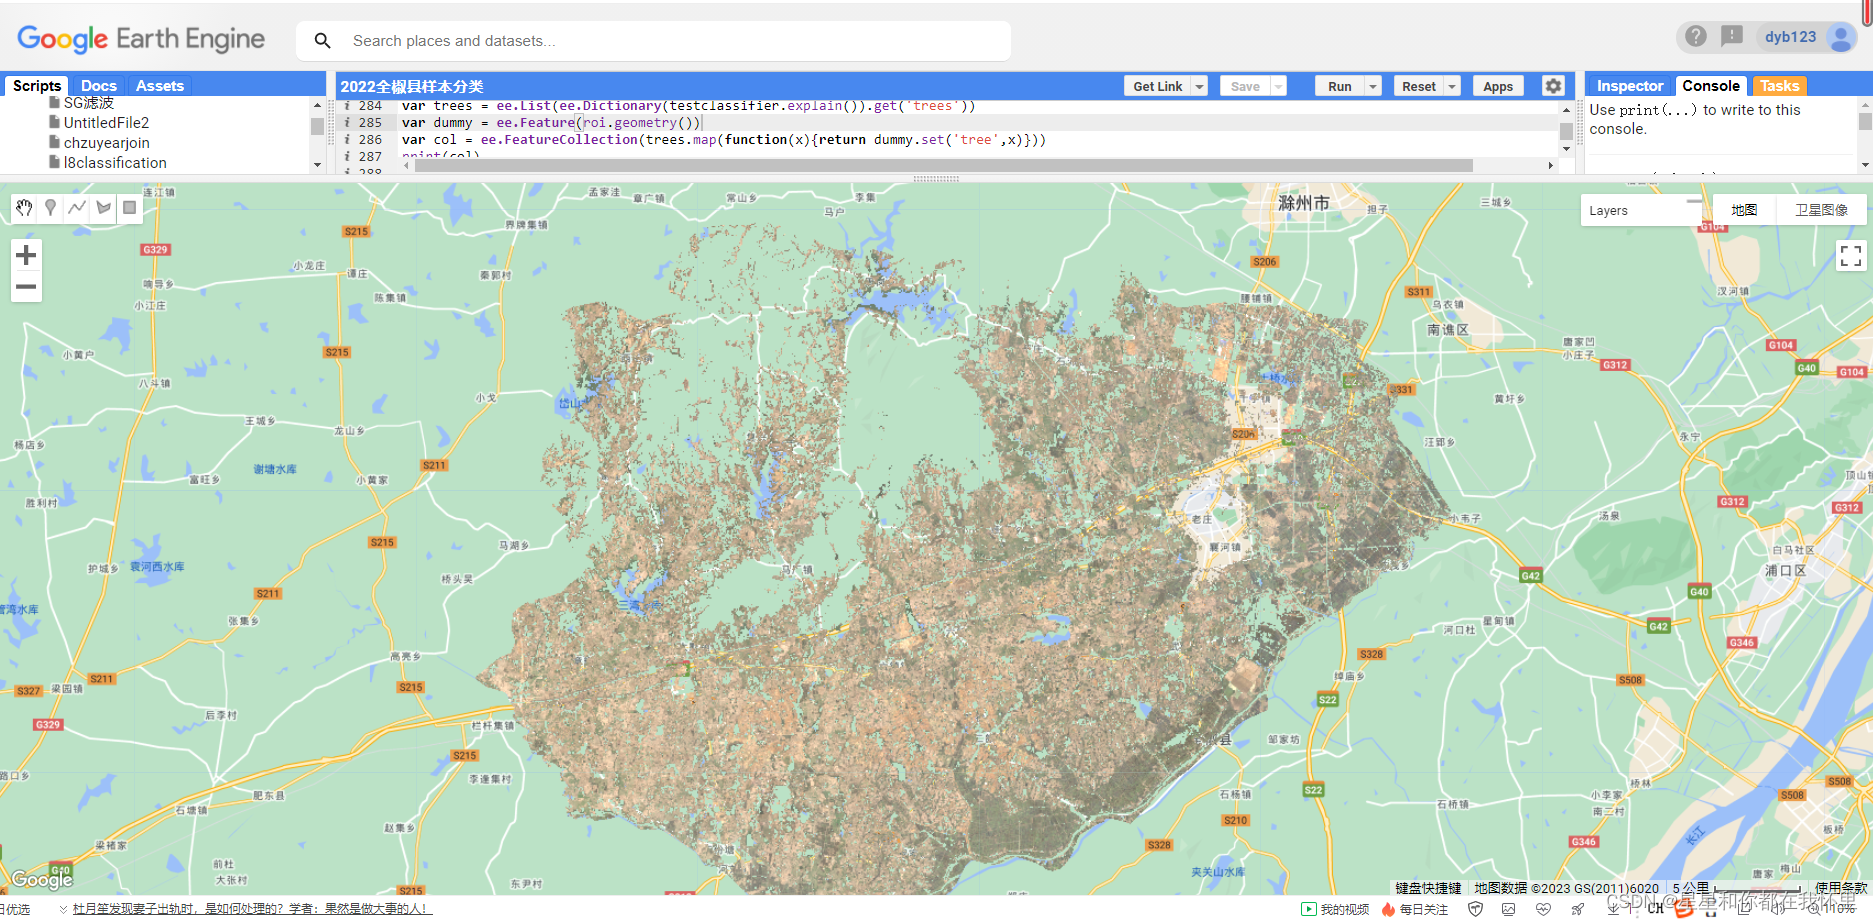Click the 使用条款 terms link

tap(1841, 888)
